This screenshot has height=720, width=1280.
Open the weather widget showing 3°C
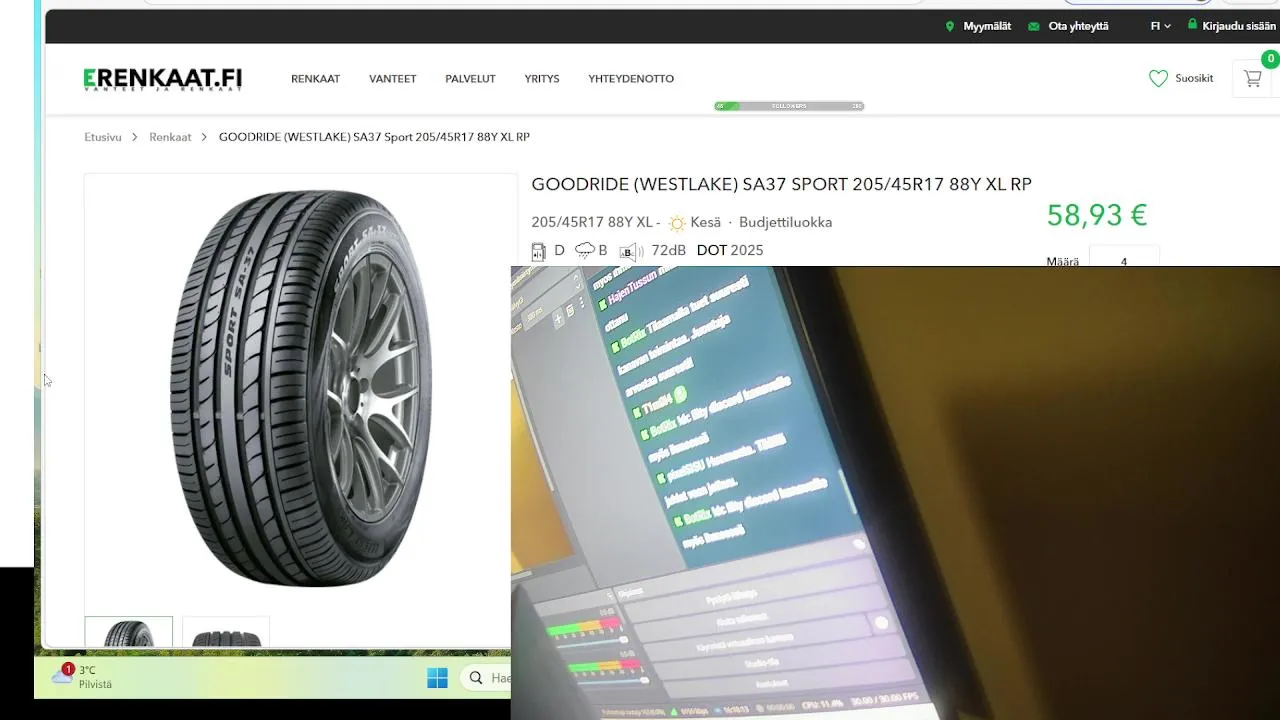(82, 677)
